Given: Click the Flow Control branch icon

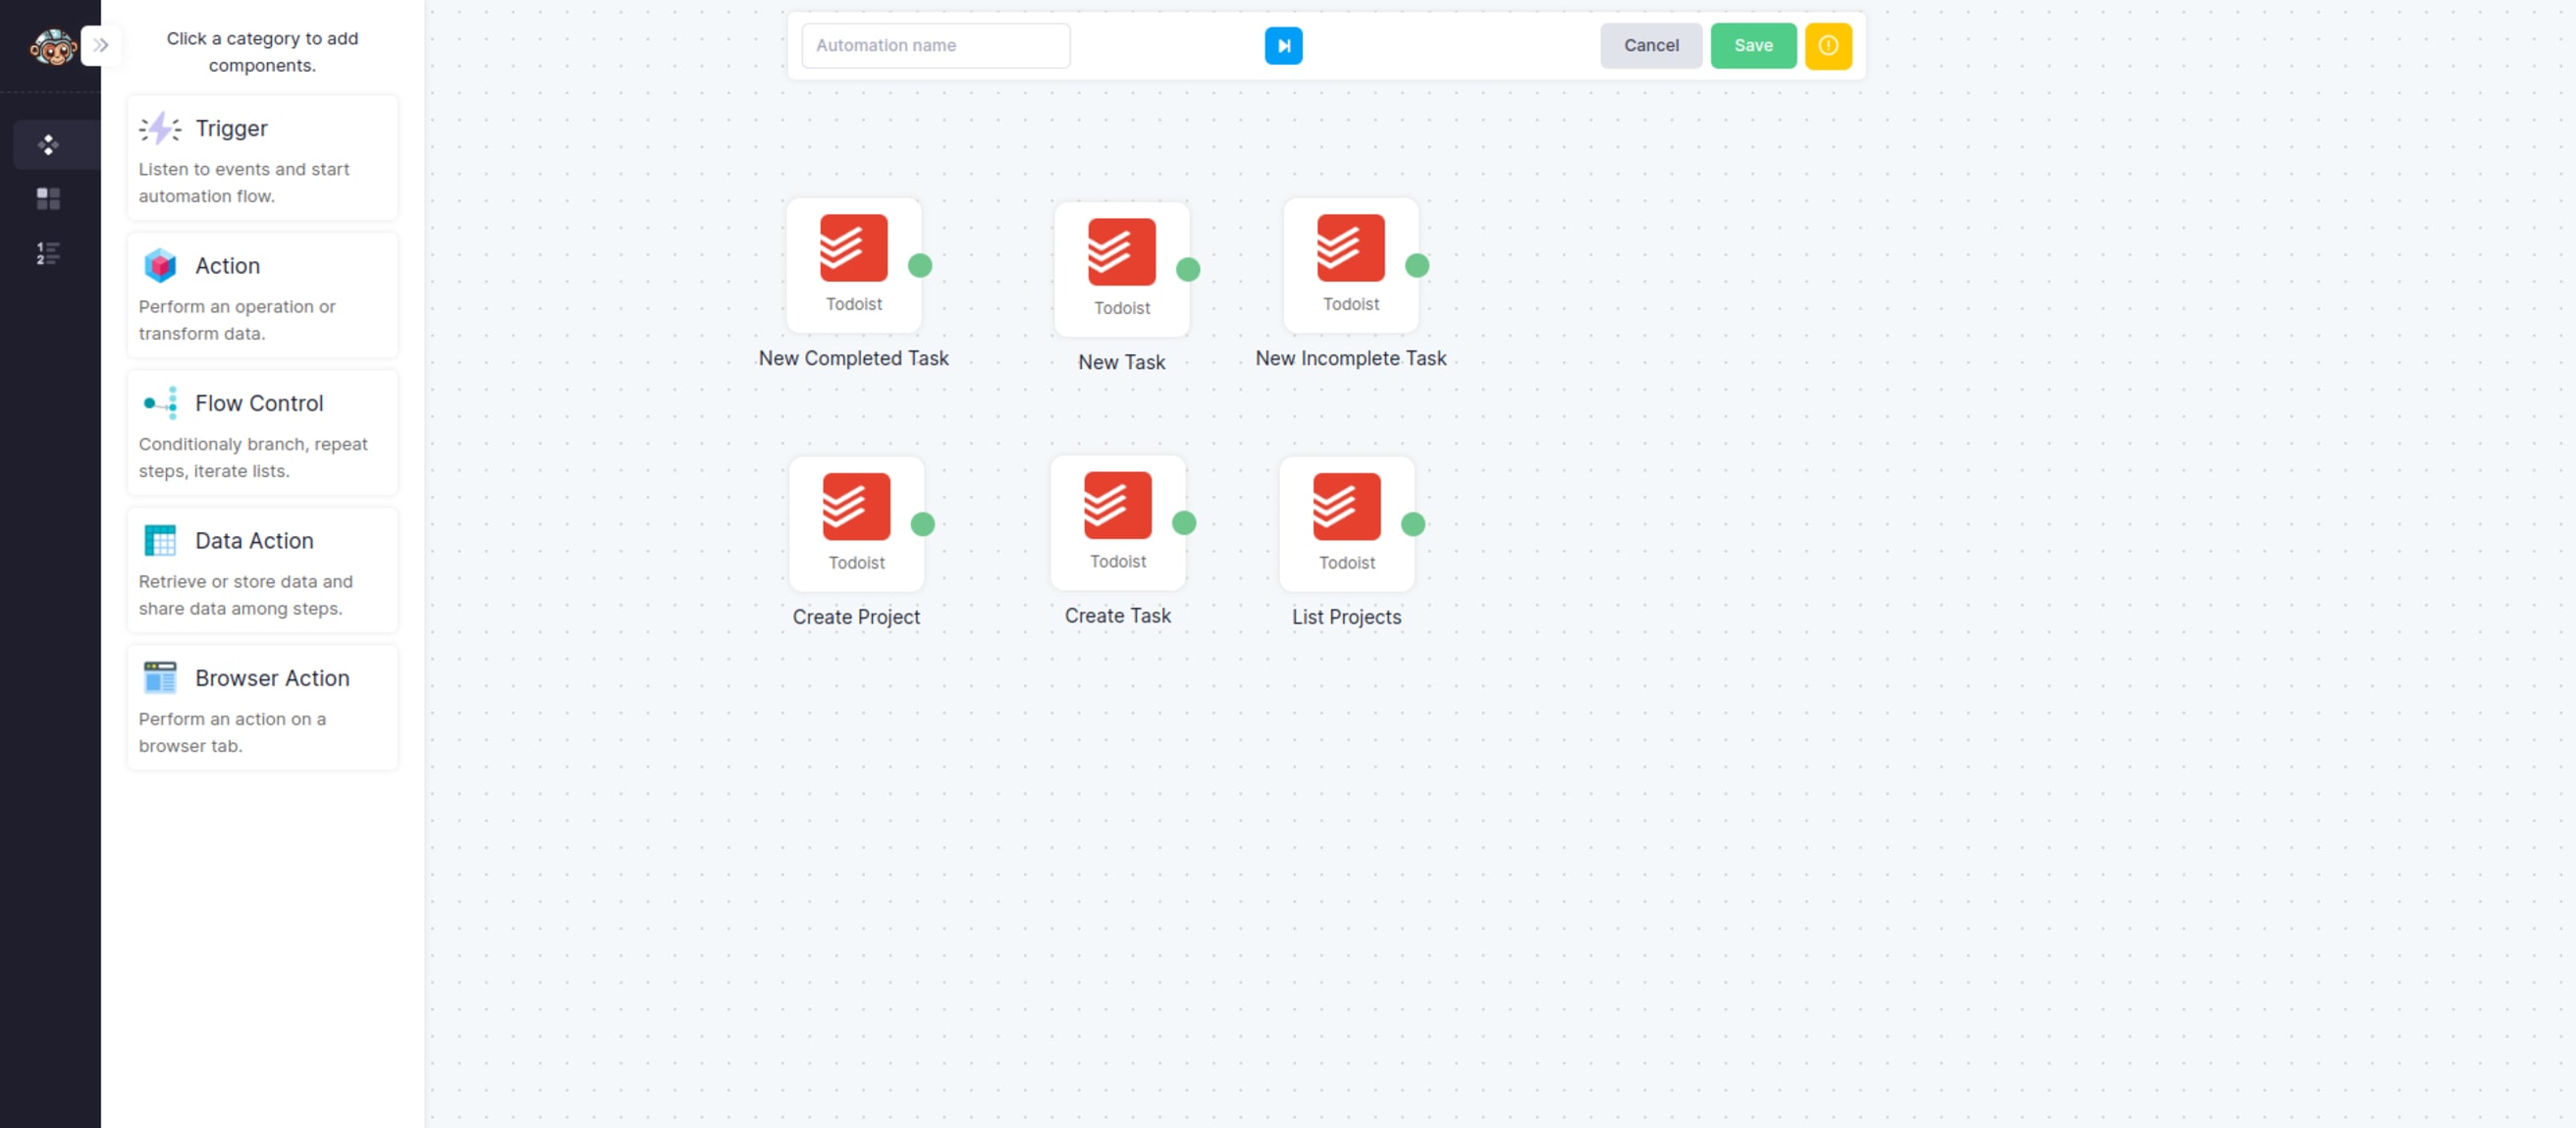Looking at the screenshot, I should (x=160, y=403).
